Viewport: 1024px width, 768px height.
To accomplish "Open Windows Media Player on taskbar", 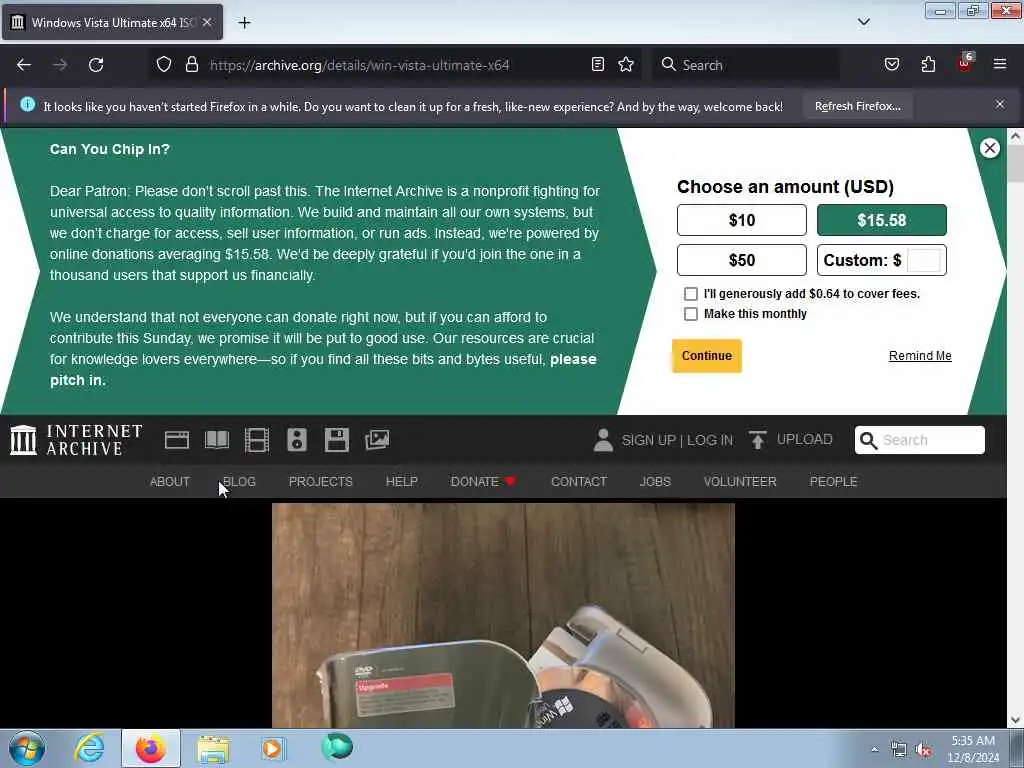I will point(273,748).
